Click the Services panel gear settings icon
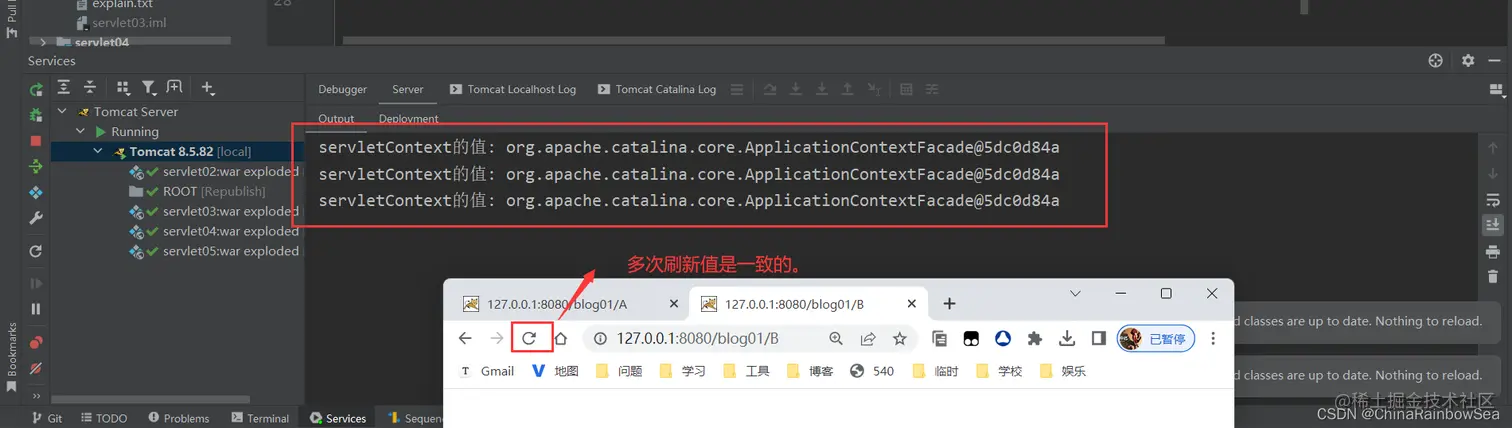 click(x=1468, y=61)
